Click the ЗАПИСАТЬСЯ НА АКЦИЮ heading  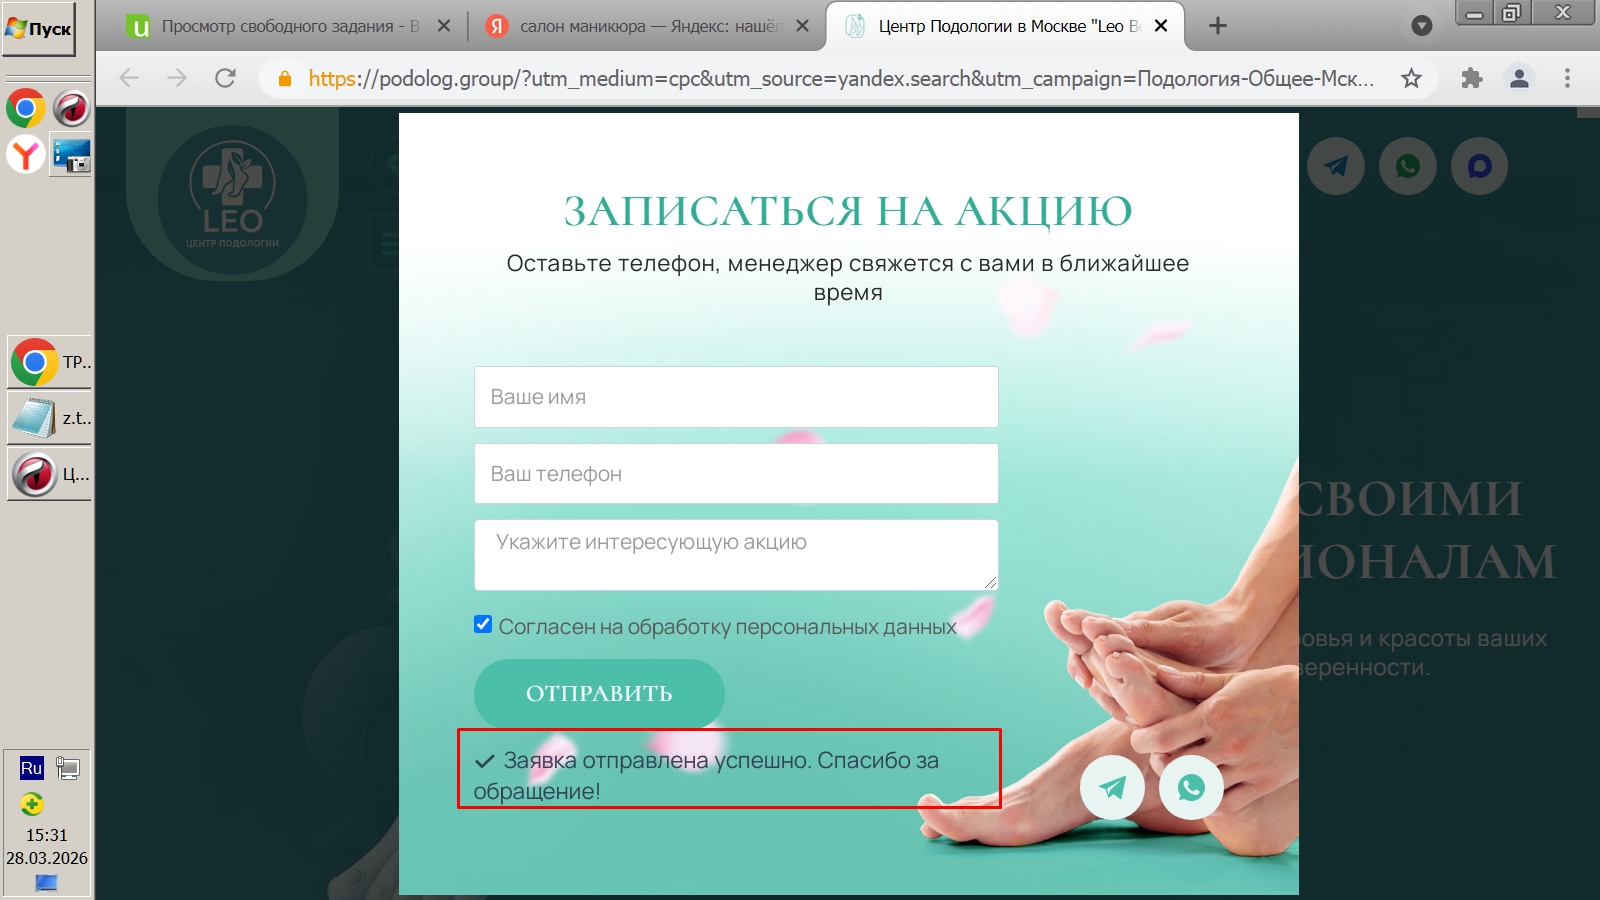(848, 211)
